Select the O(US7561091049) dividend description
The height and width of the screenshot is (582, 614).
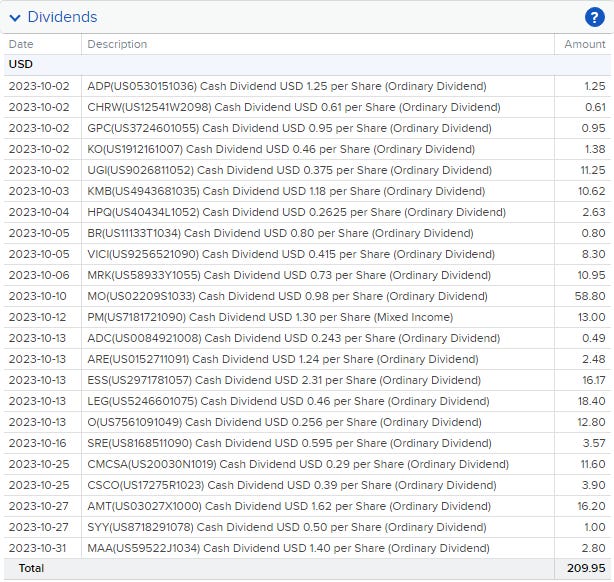tap(284, 422)
